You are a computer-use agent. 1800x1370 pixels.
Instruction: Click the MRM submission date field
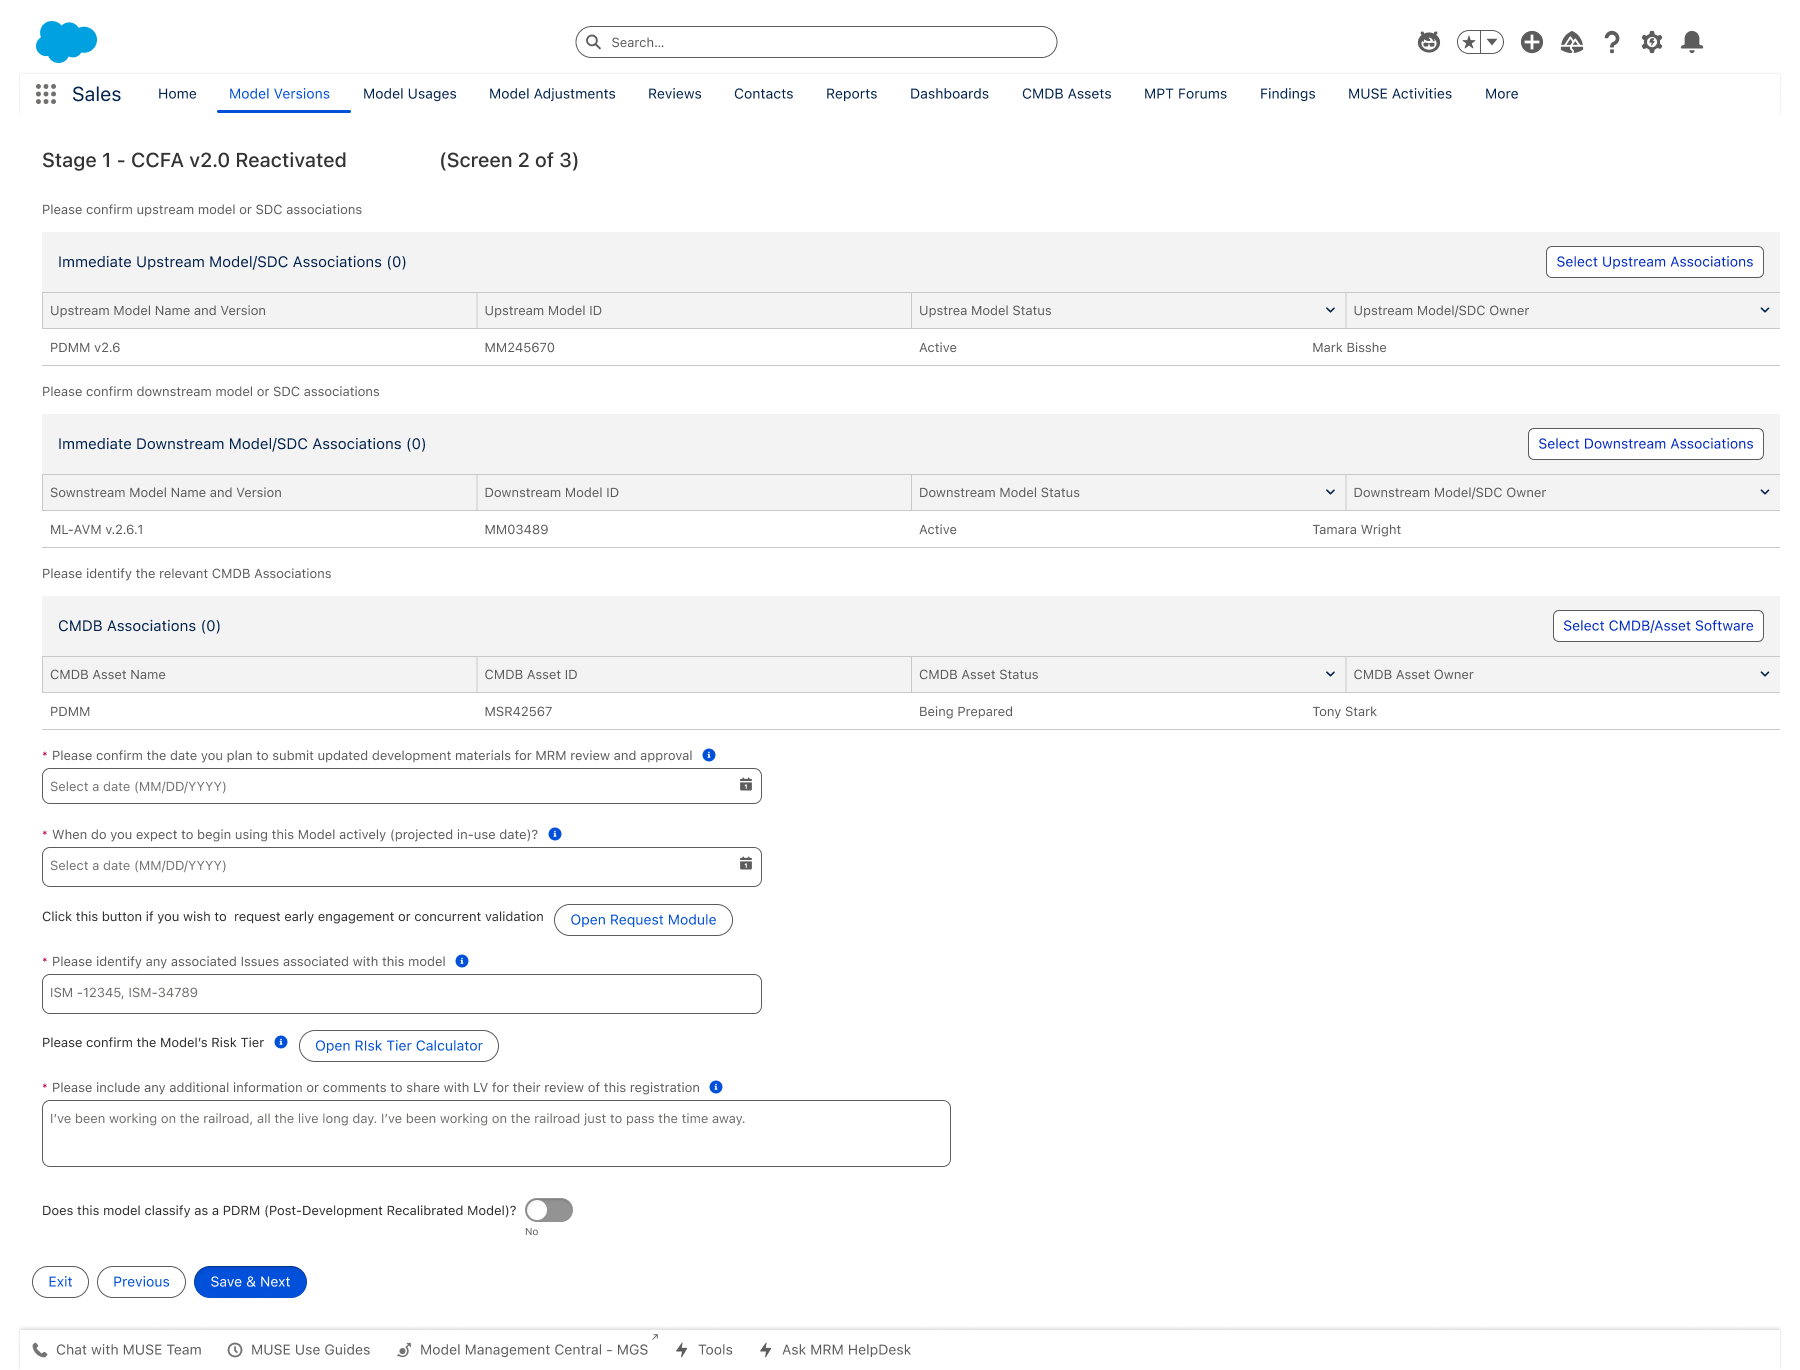[401, 786]
